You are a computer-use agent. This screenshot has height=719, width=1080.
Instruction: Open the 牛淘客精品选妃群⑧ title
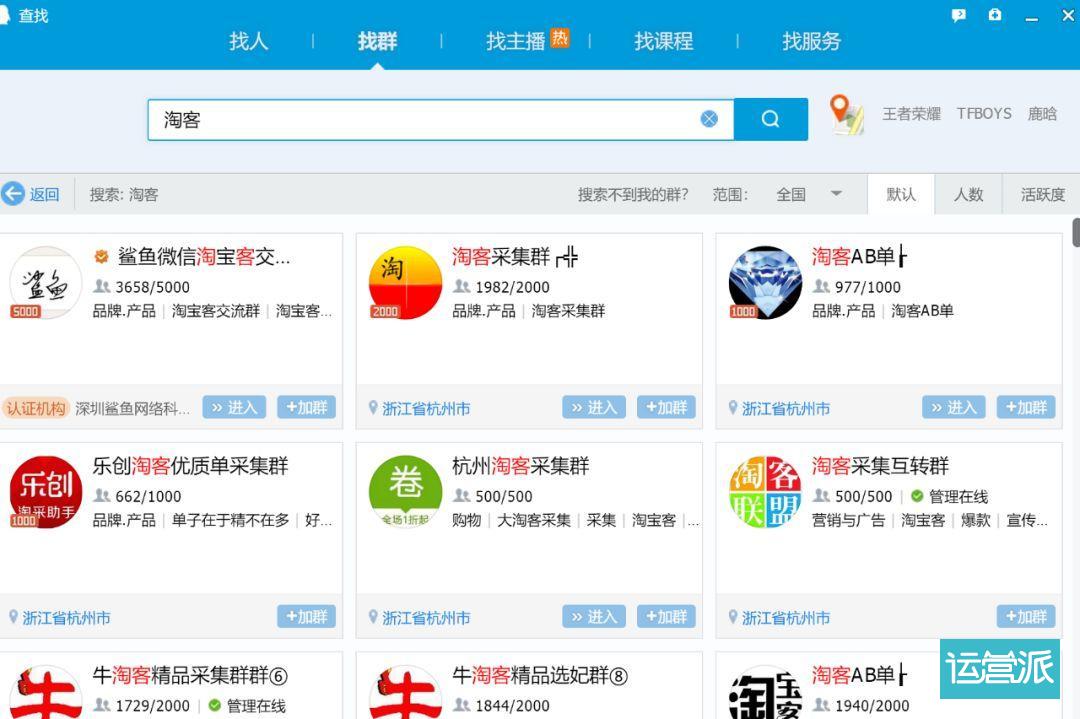[x=540, y=676]
